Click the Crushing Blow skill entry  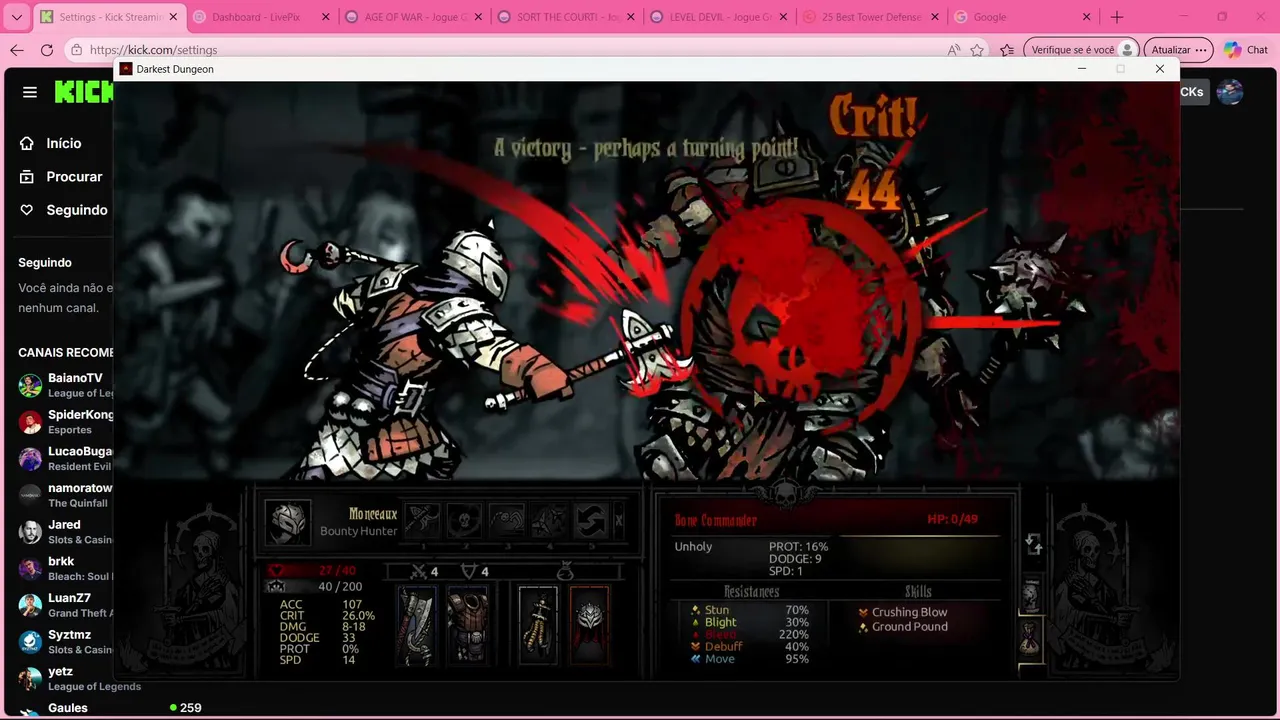coord(903,612)
